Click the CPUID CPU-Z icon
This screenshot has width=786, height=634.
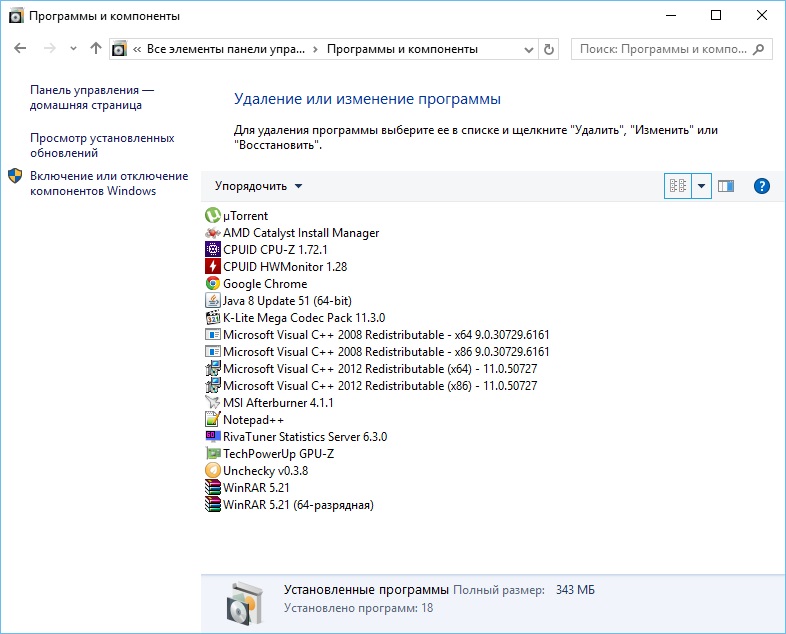point(213,250)
